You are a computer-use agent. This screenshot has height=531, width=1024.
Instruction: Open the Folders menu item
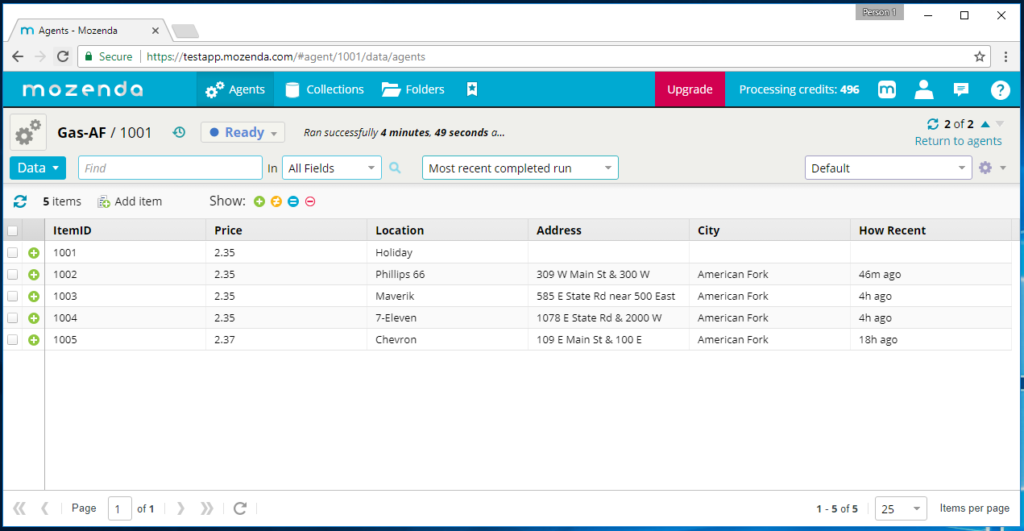coord(413,89)
